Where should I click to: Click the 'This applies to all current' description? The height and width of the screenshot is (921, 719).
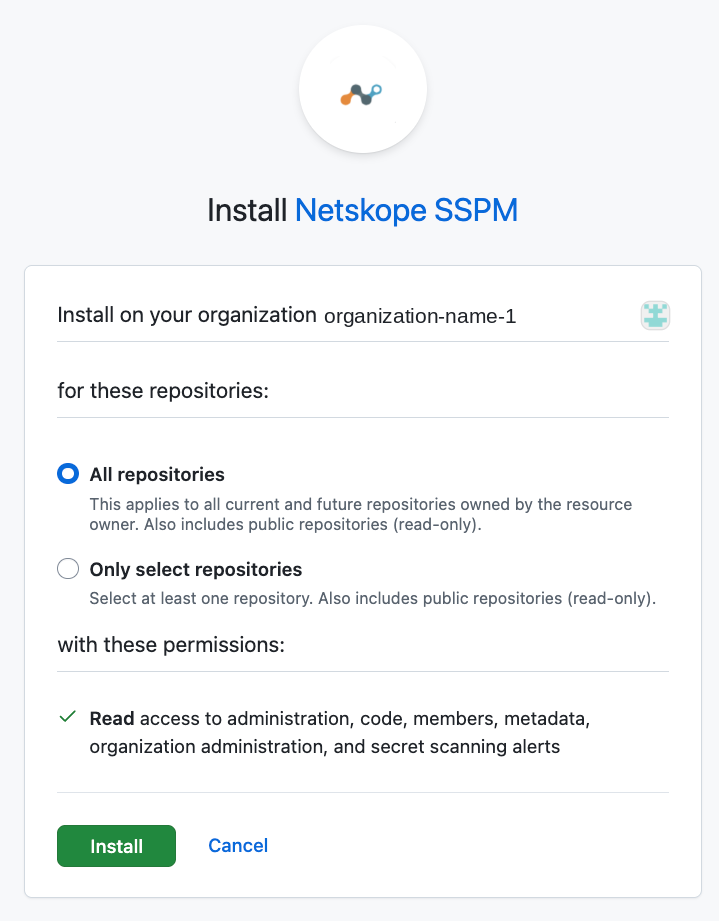(x=361, y=514)
